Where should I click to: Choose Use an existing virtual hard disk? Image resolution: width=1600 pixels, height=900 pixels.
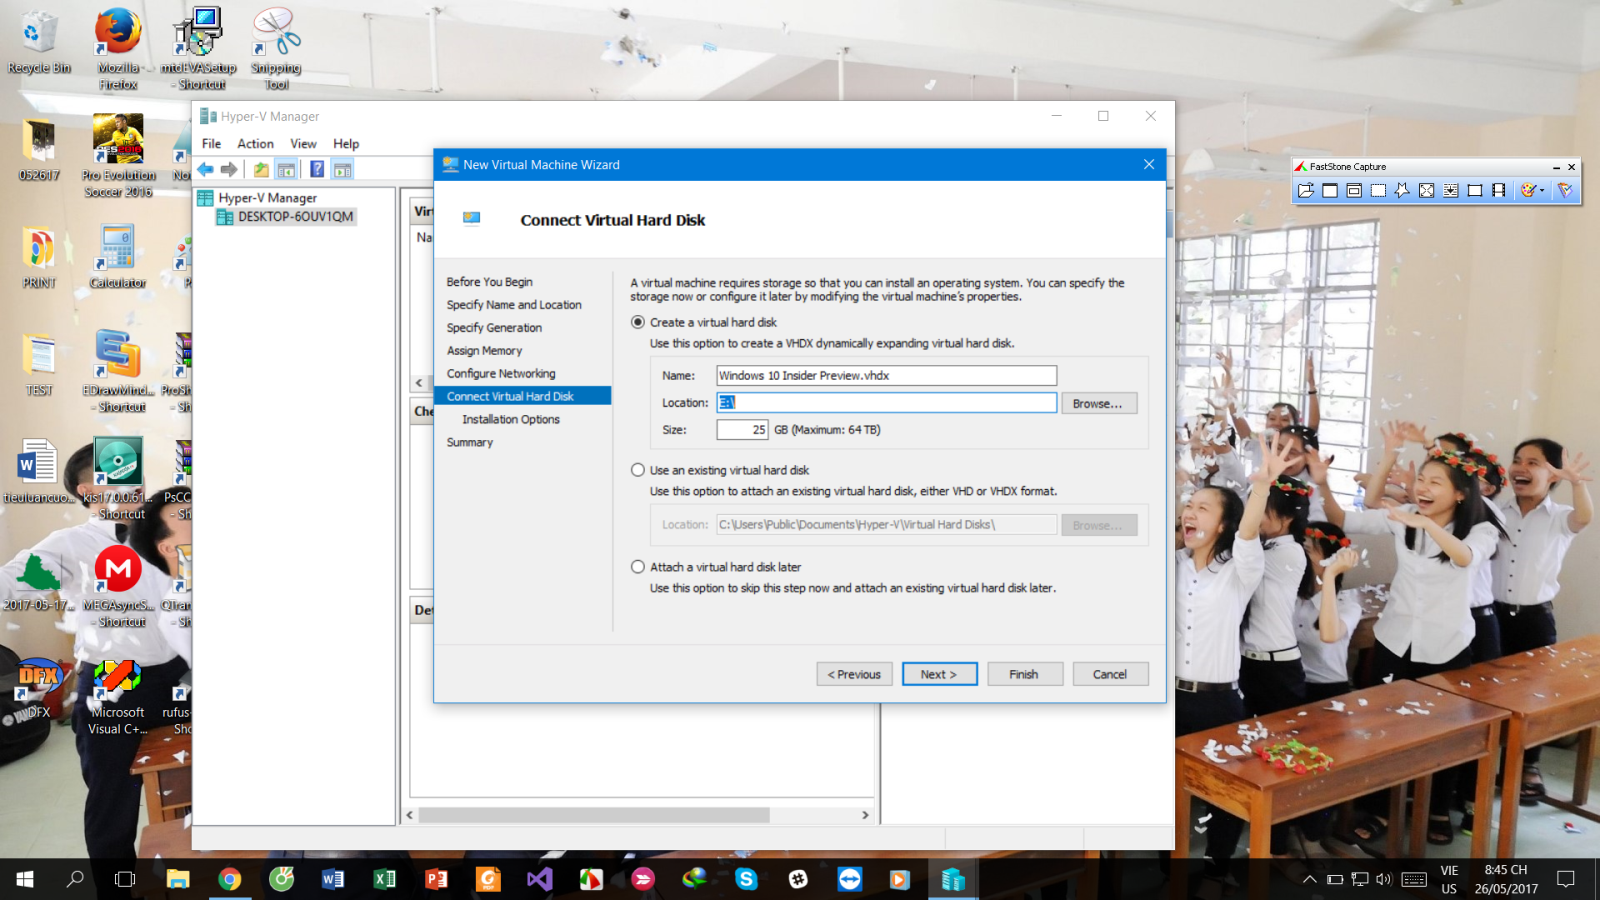click(x=637, y=469)
